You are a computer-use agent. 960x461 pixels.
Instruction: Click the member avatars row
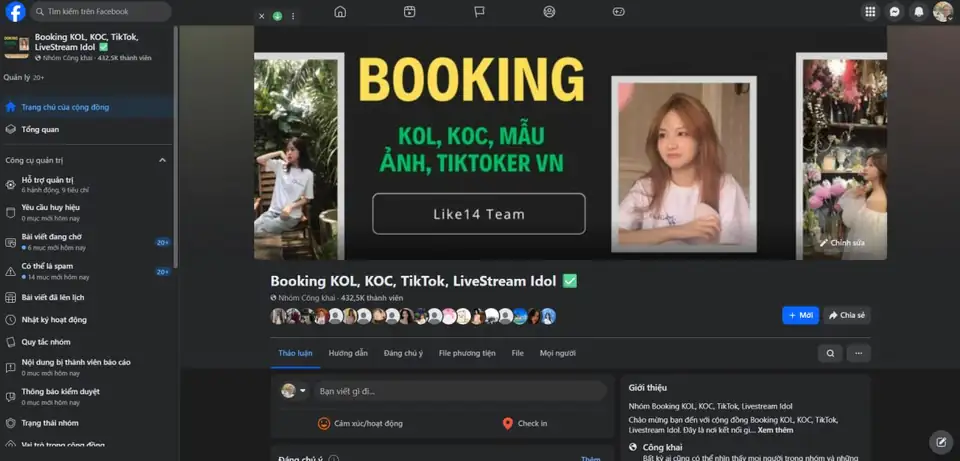tap(413, 316)
